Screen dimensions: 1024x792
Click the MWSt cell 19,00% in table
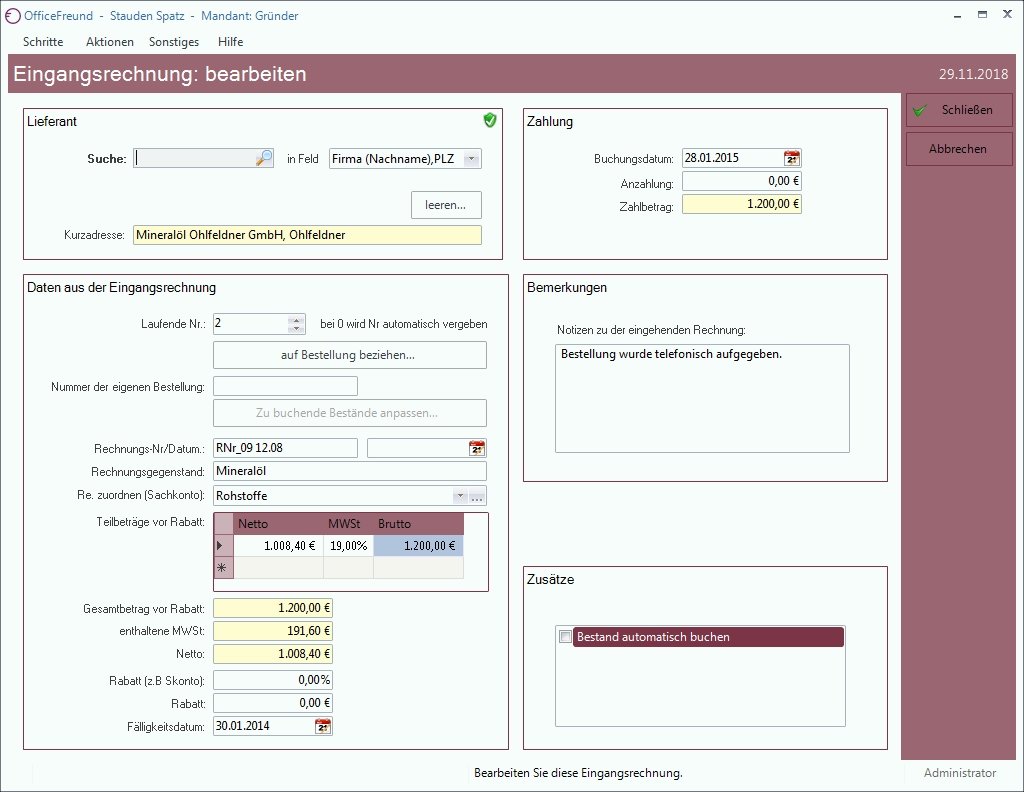(x=348, y=546)
